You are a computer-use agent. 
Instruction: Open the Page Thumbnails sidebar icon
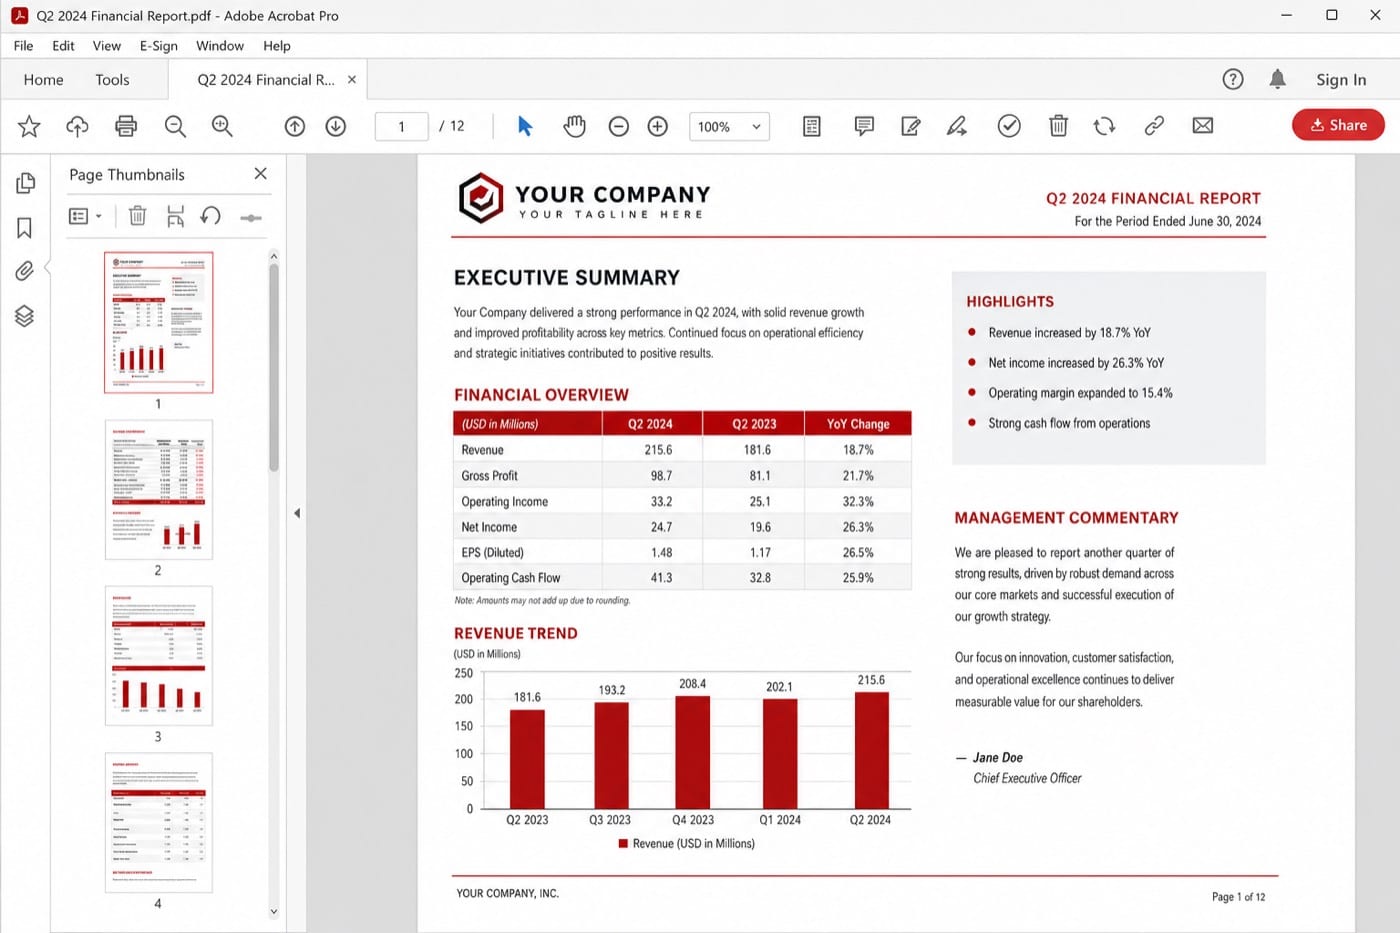tap(25, 183)
